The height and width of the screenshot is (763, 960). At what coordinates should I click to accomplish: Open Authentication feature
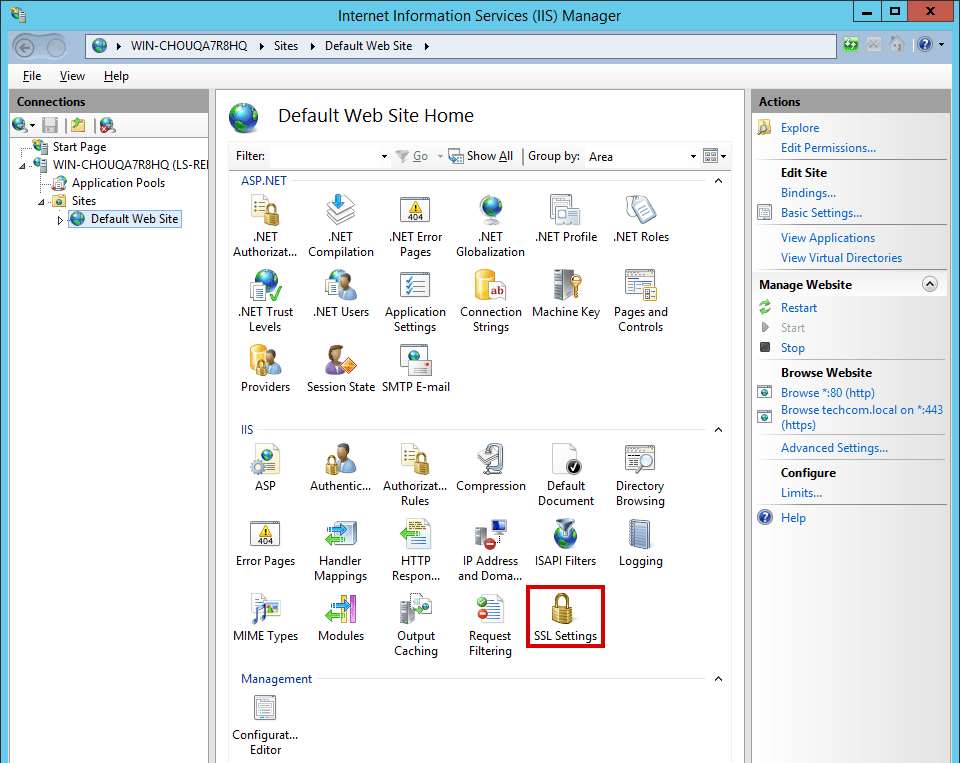(340, 468)
